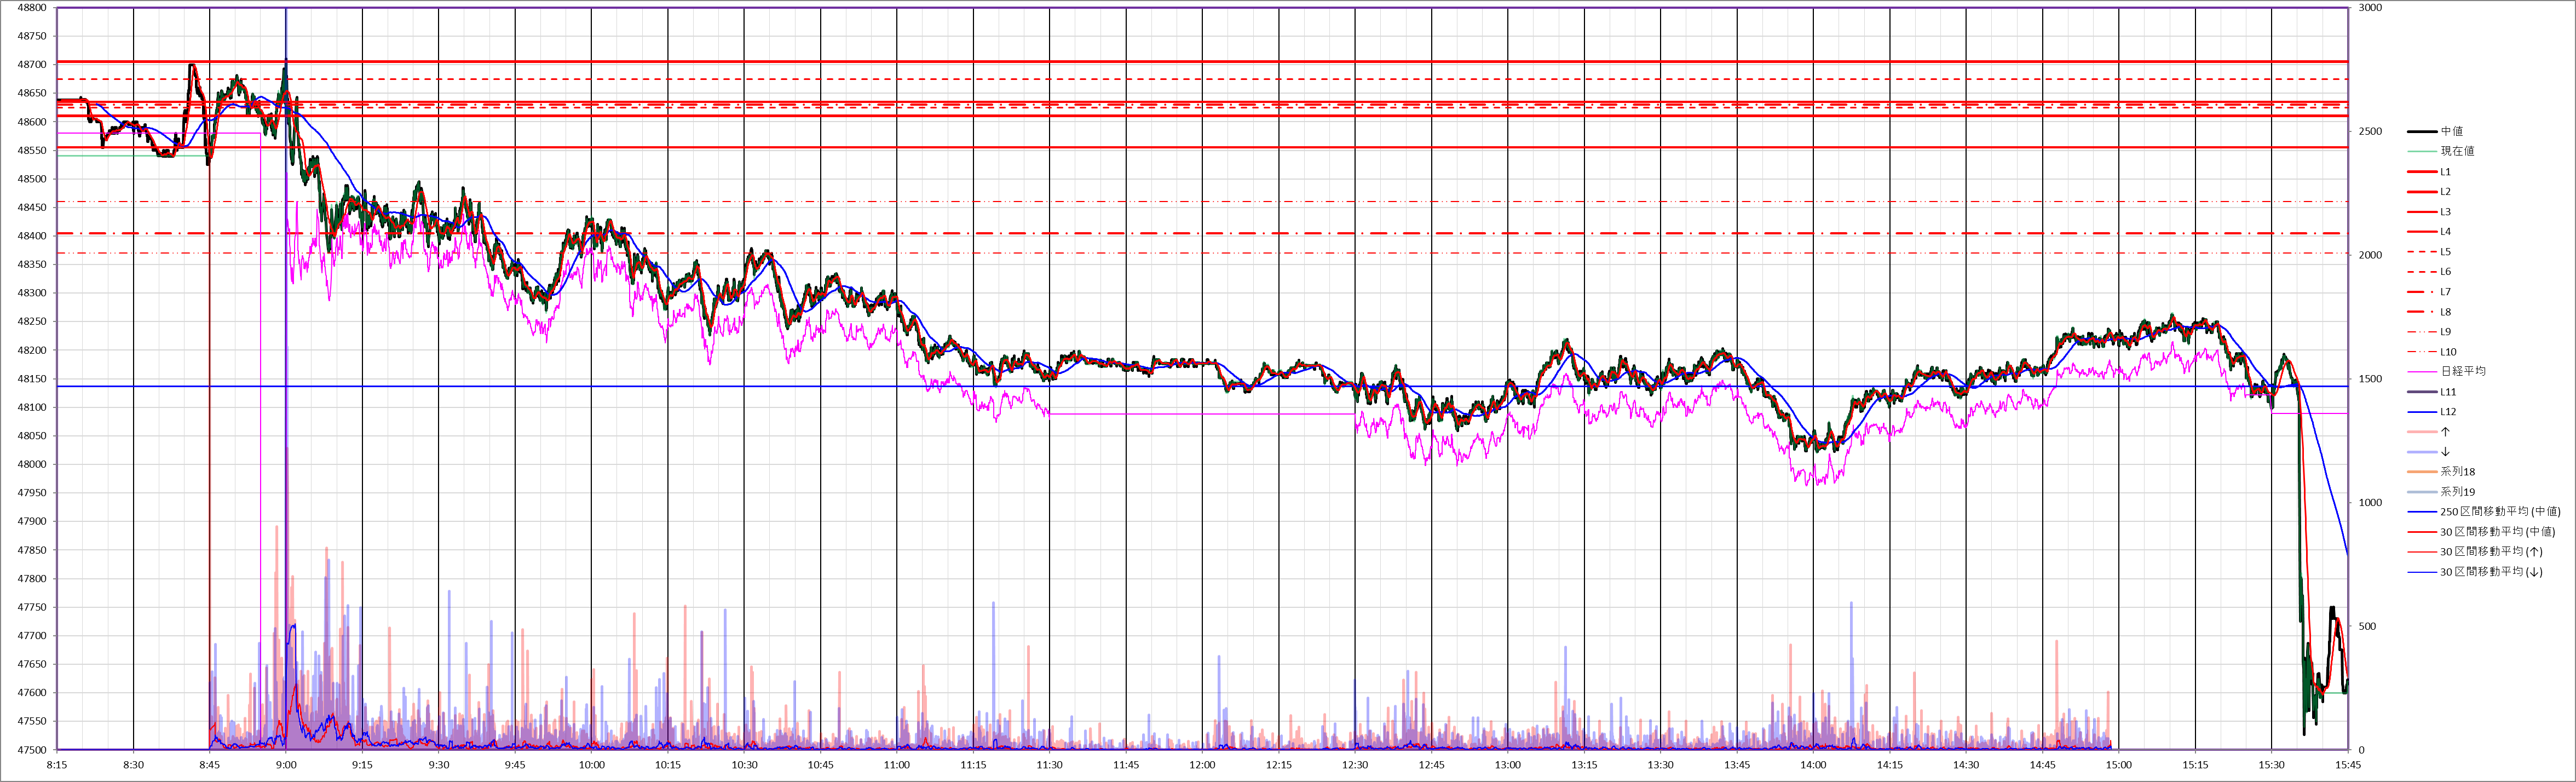Click the 中値 legend entry
This screenshot has width=2576, height=782.
pyautogui.click(x=2451, y=131)
